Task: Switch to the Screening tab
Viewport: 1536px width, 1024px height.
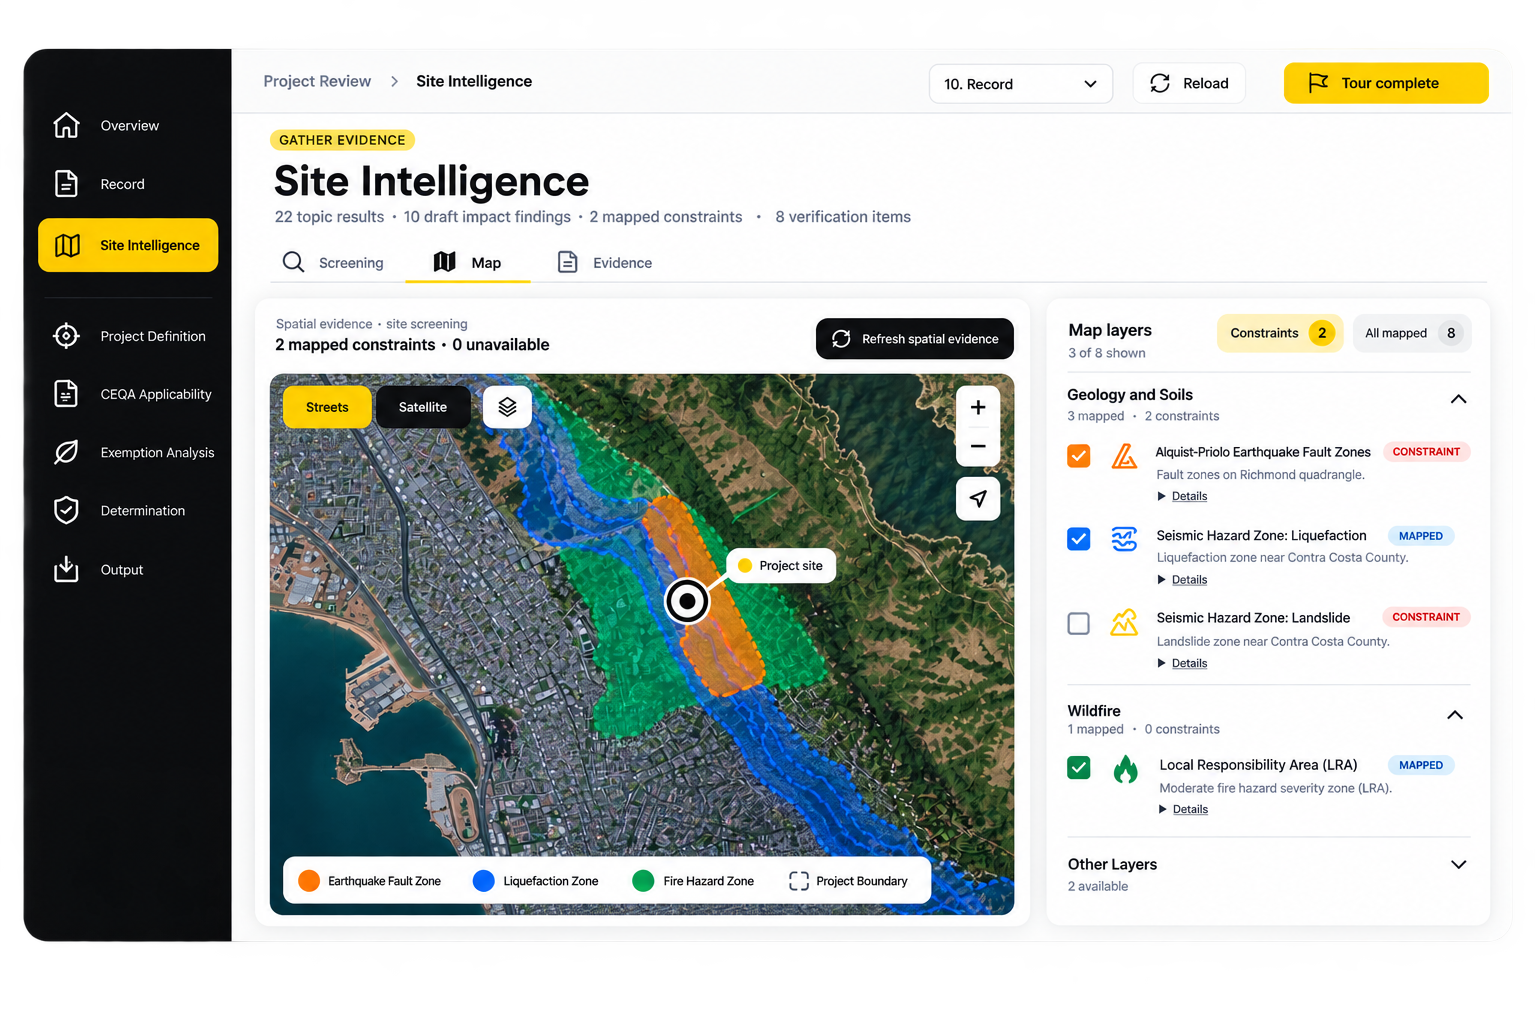Action: (x=334, y=262)
